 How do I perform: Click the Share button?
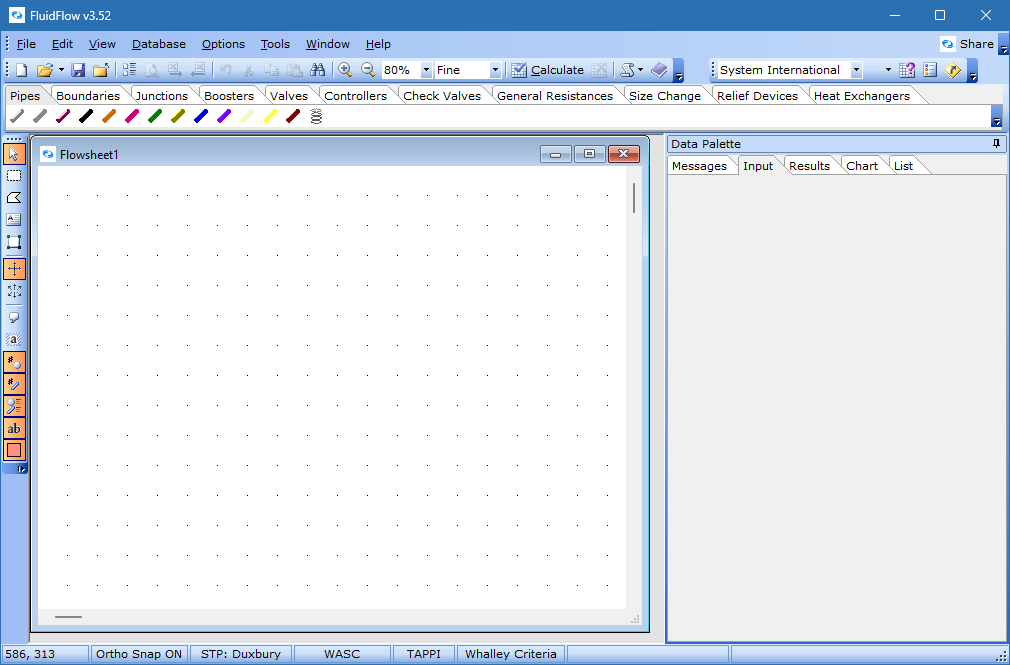967,44
